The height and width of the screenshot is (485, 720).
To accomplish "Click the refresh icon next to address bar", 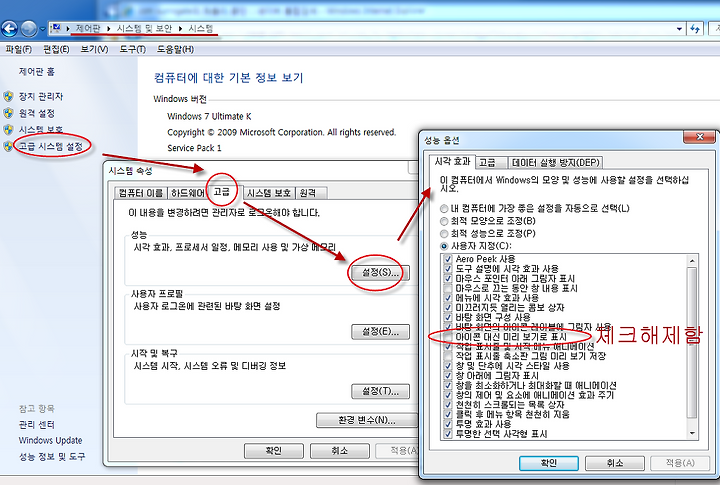I will point(695,29).
